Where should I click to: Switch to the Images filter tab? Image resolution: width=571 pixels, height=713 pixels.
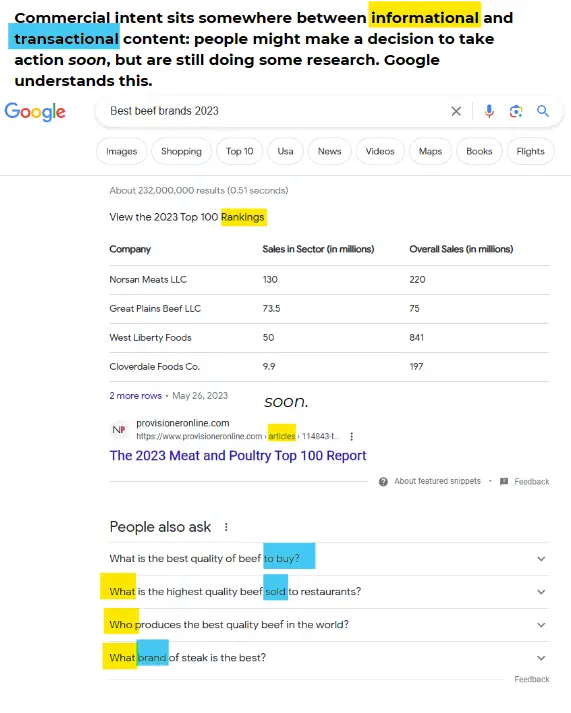tap(121, 151)
